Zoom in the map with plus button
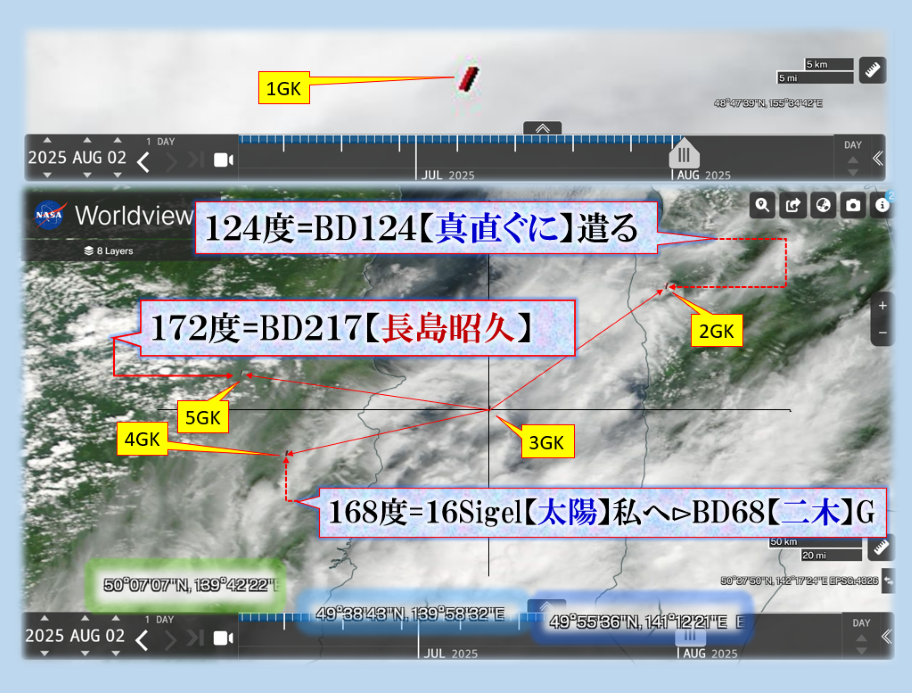Screen dimensions: 912x693 [882, 305]
